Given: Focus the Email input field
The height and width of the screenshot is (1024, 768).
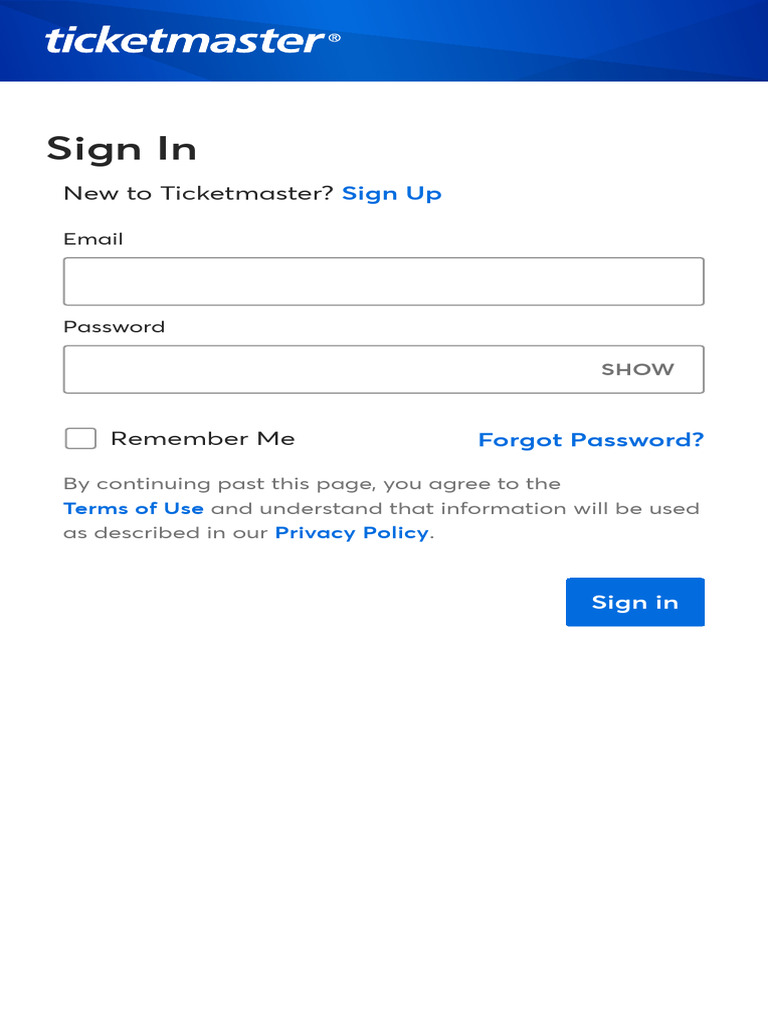Looking at the screenshot, I should (383, 281).
